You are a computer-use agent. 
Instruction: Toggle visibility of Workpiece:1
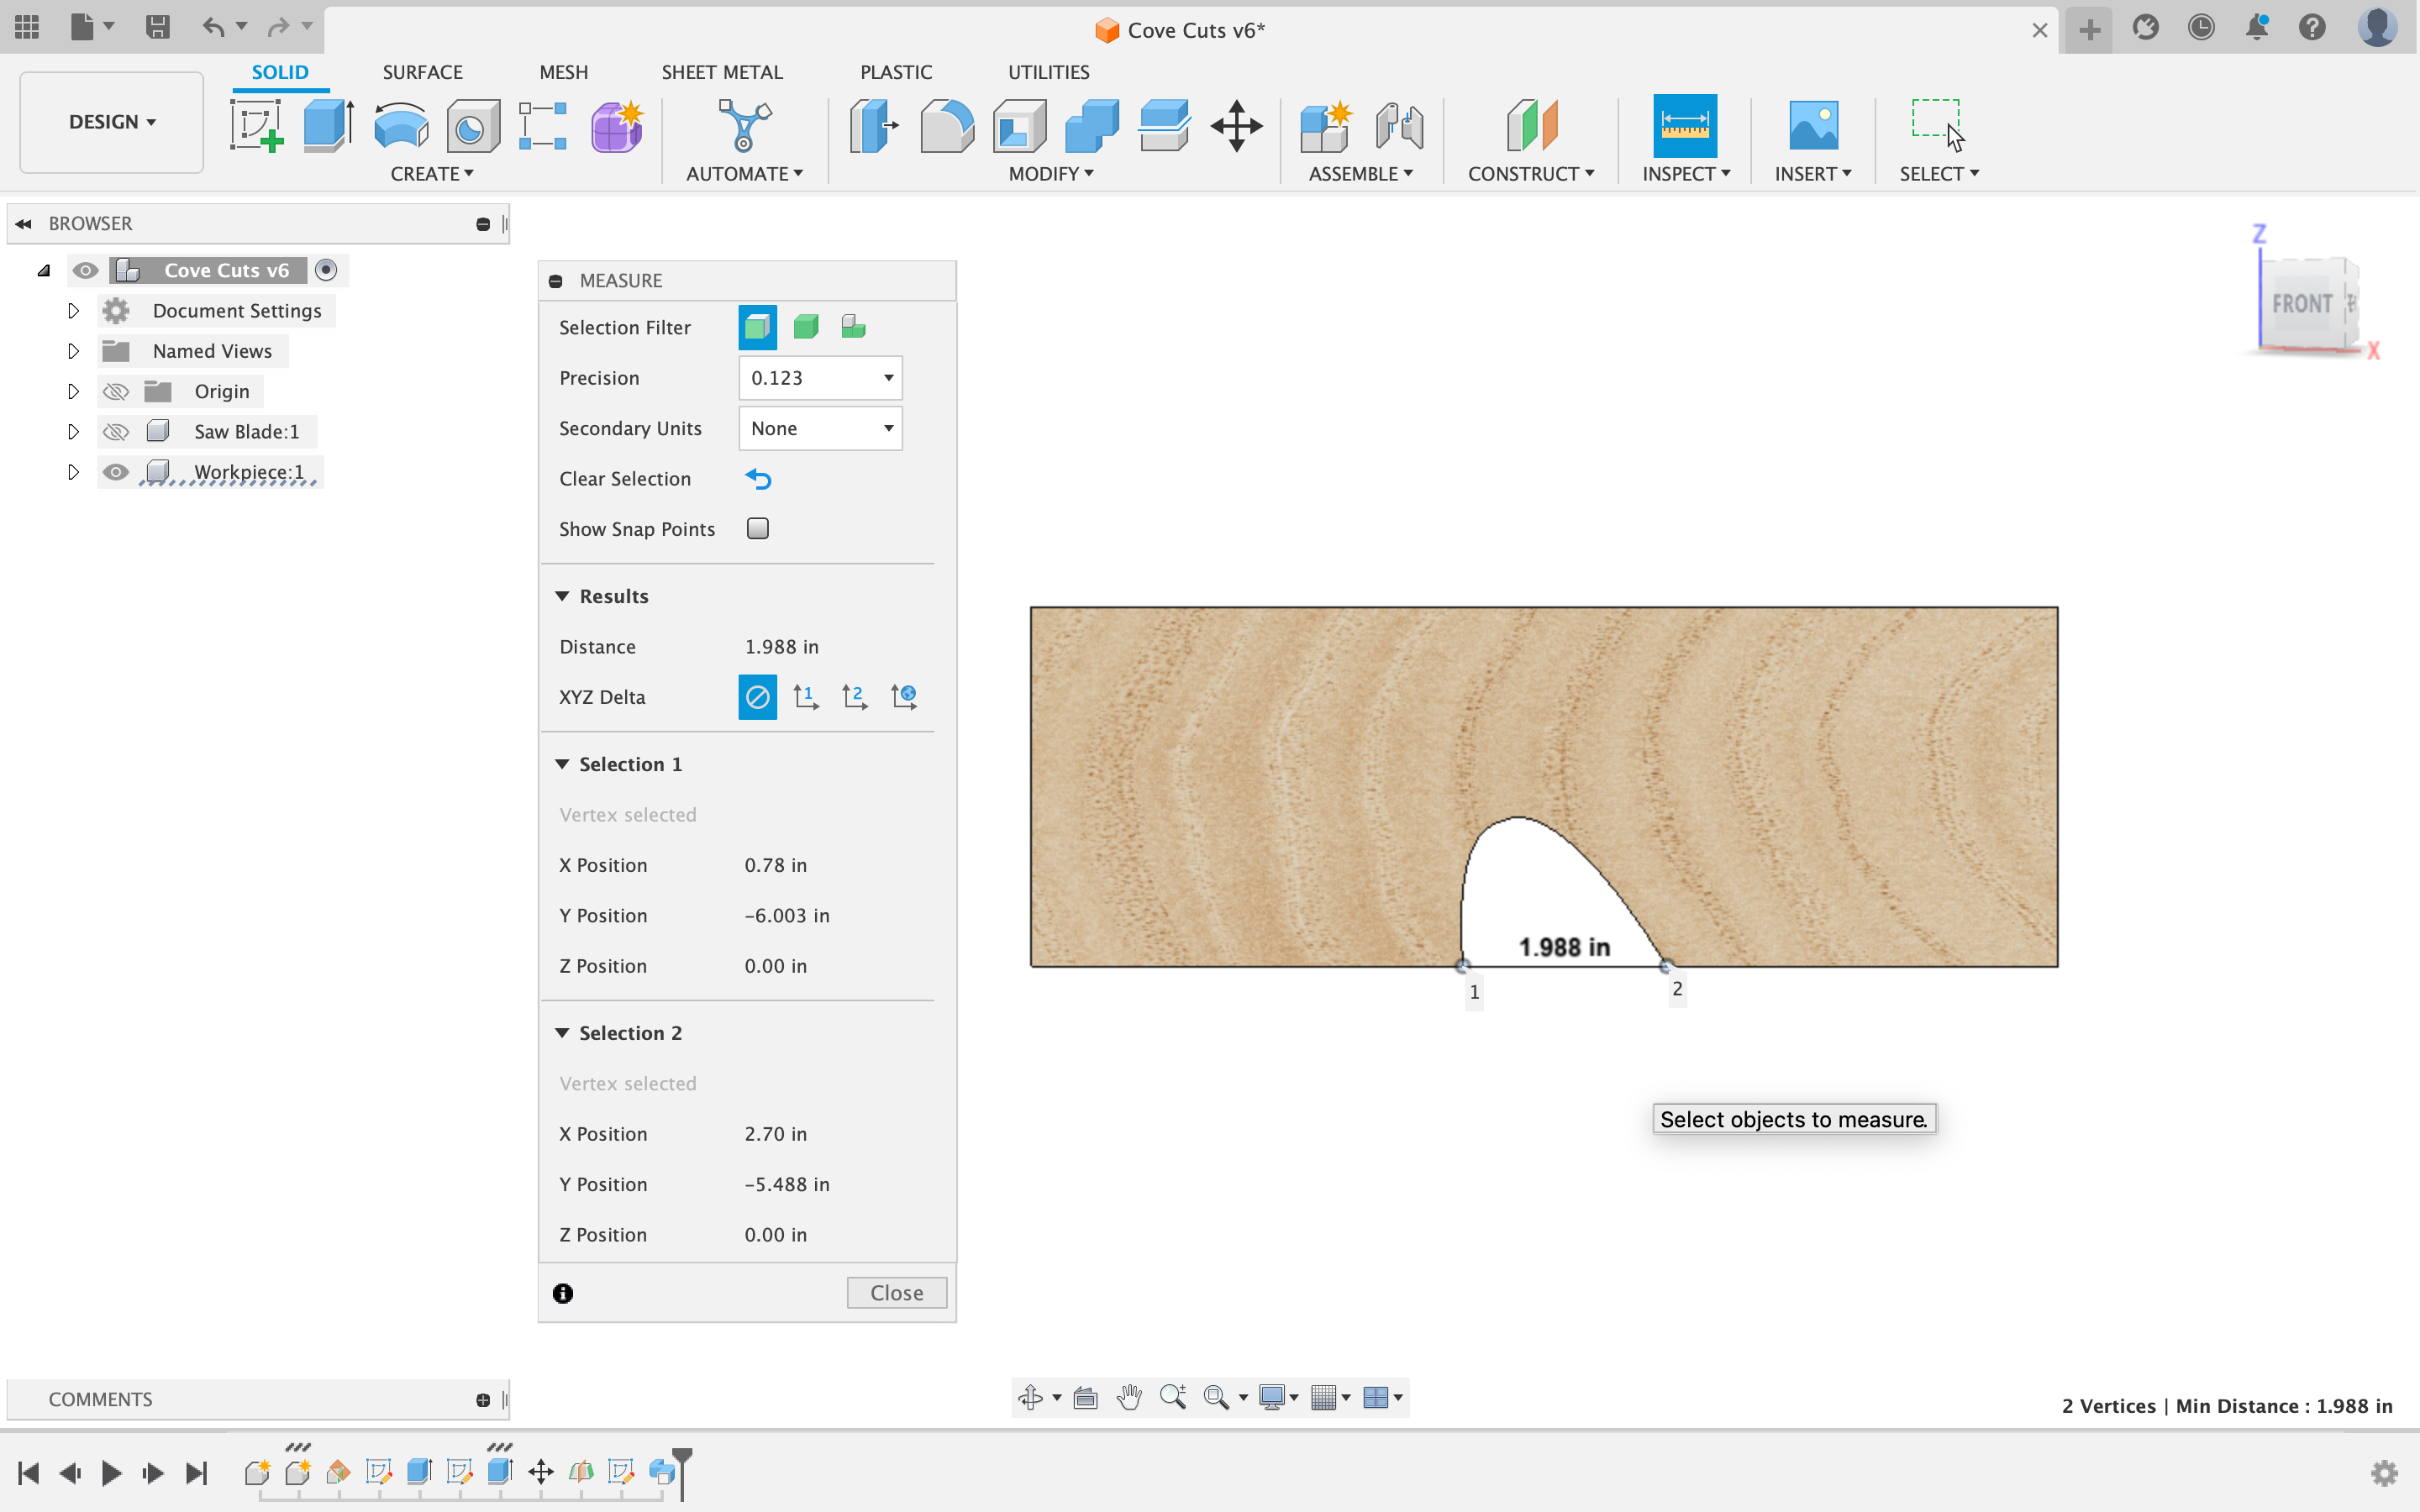point(117,472)
